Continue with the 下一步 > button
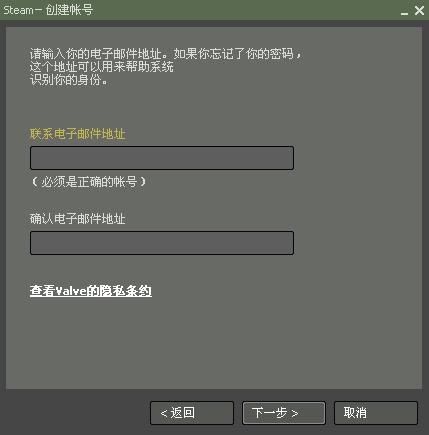The width and height of the screenshot is (429, 435). point(284,413)
